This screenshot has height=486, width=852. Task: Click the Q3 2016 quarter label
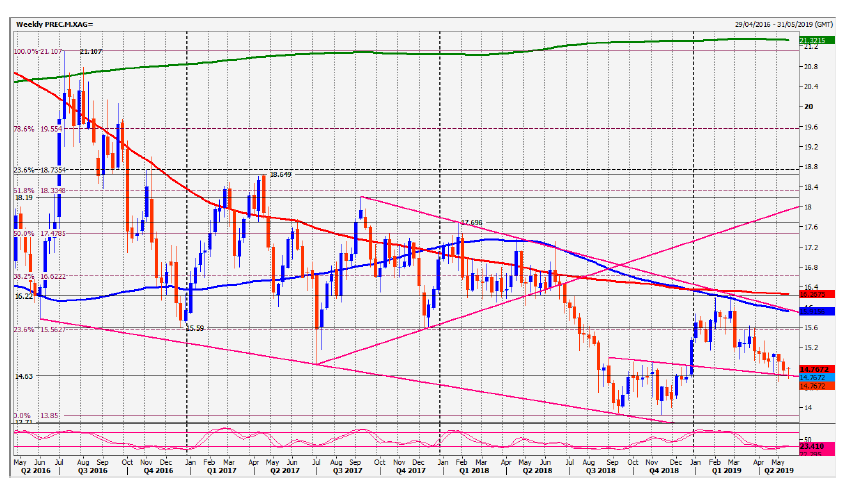[x=92, y=470]
